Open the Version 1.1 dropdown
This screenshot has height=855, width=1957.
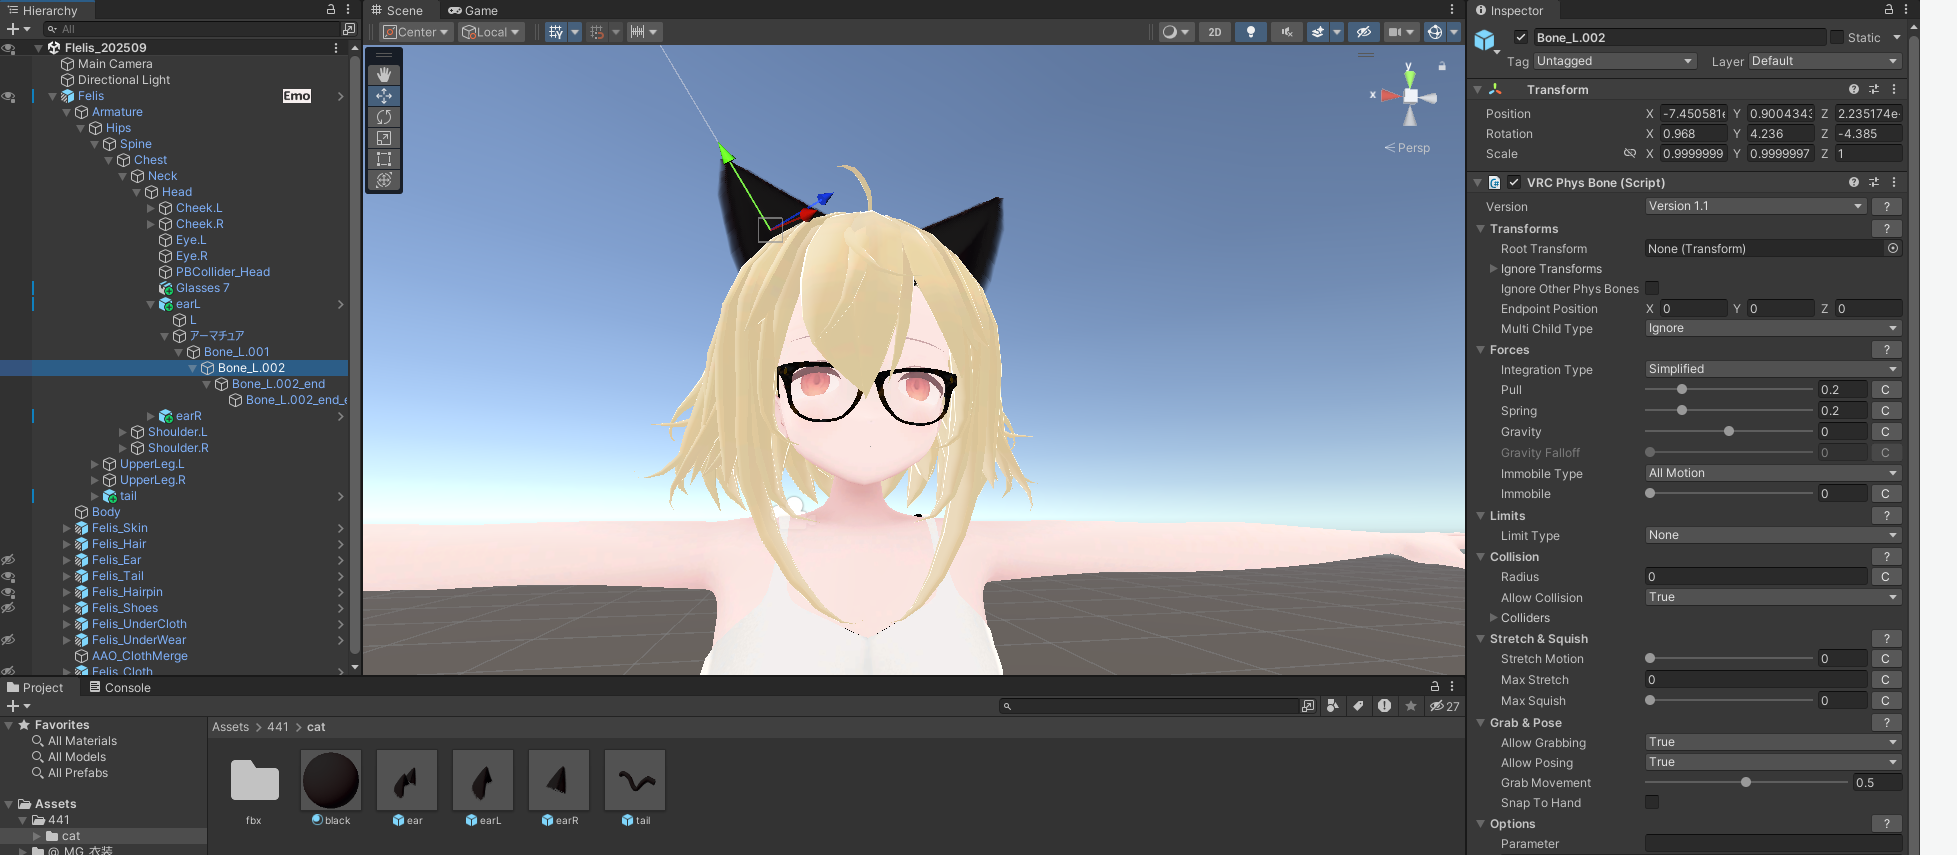point(1756,207)
